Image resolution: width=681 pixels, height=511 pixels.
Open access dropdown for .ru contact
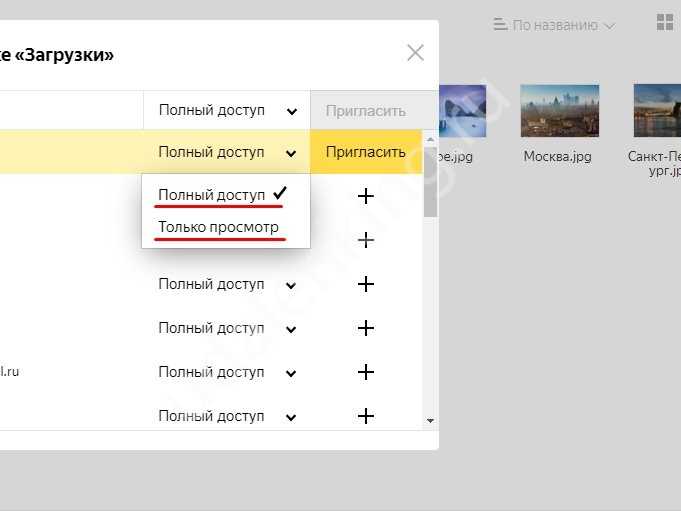pos(227,372)
